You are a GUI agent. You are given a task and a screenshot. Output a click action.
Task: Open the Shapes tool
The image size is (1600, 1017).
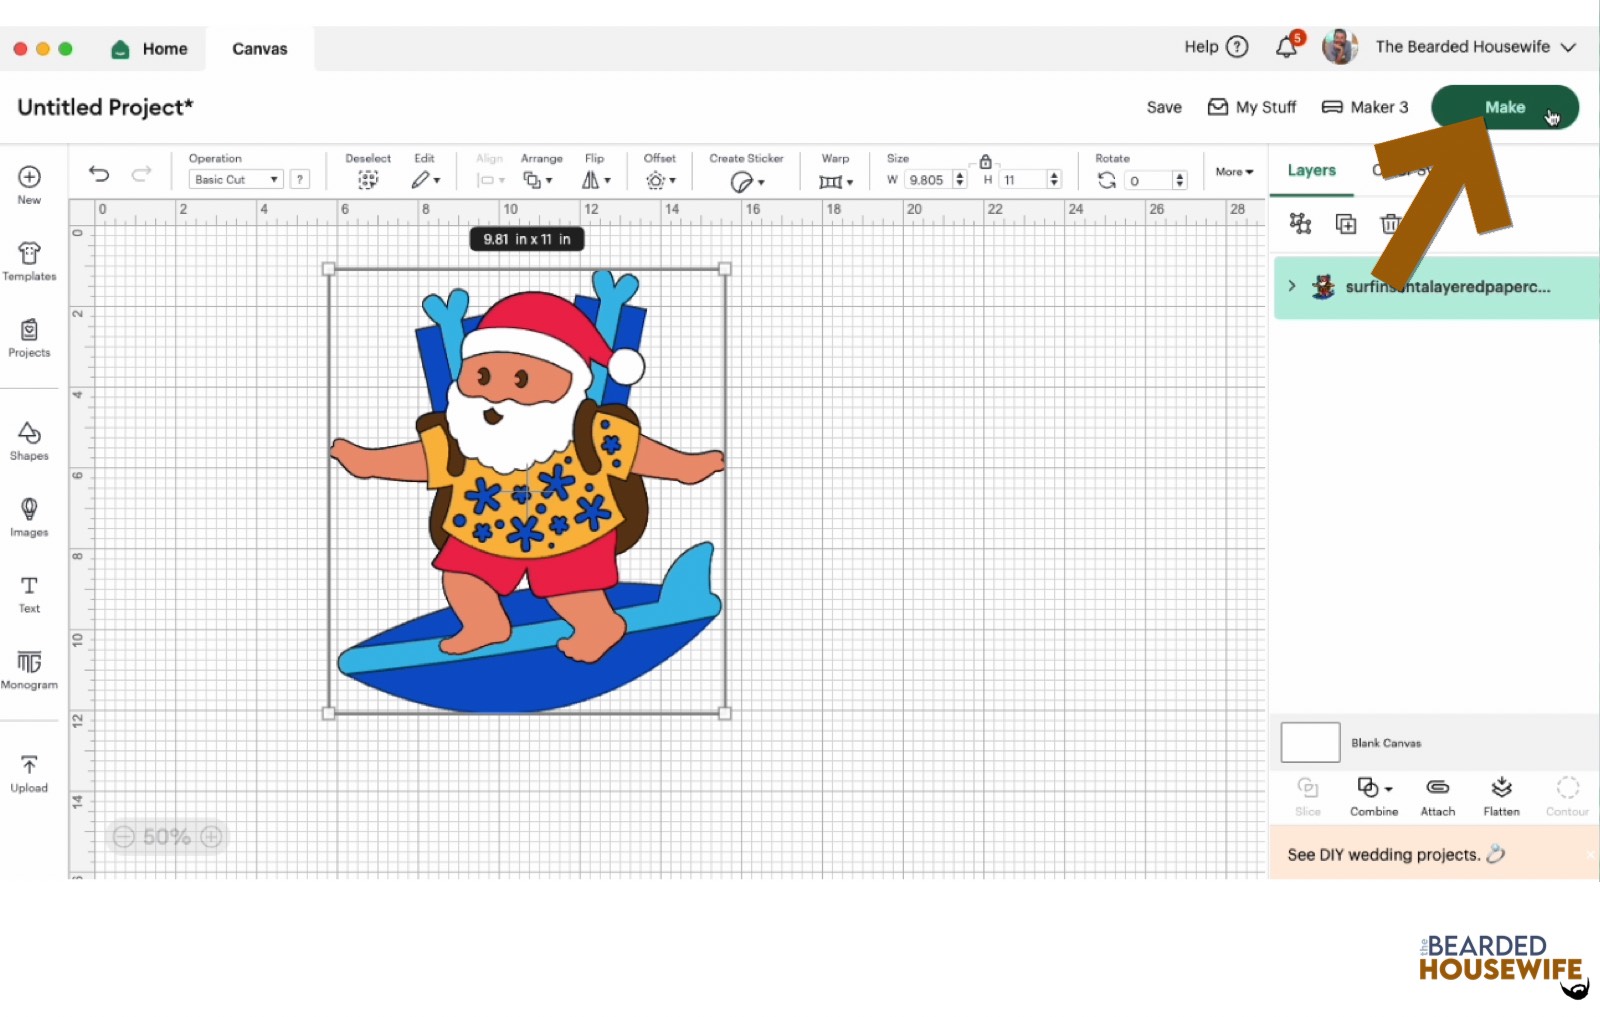29,441
